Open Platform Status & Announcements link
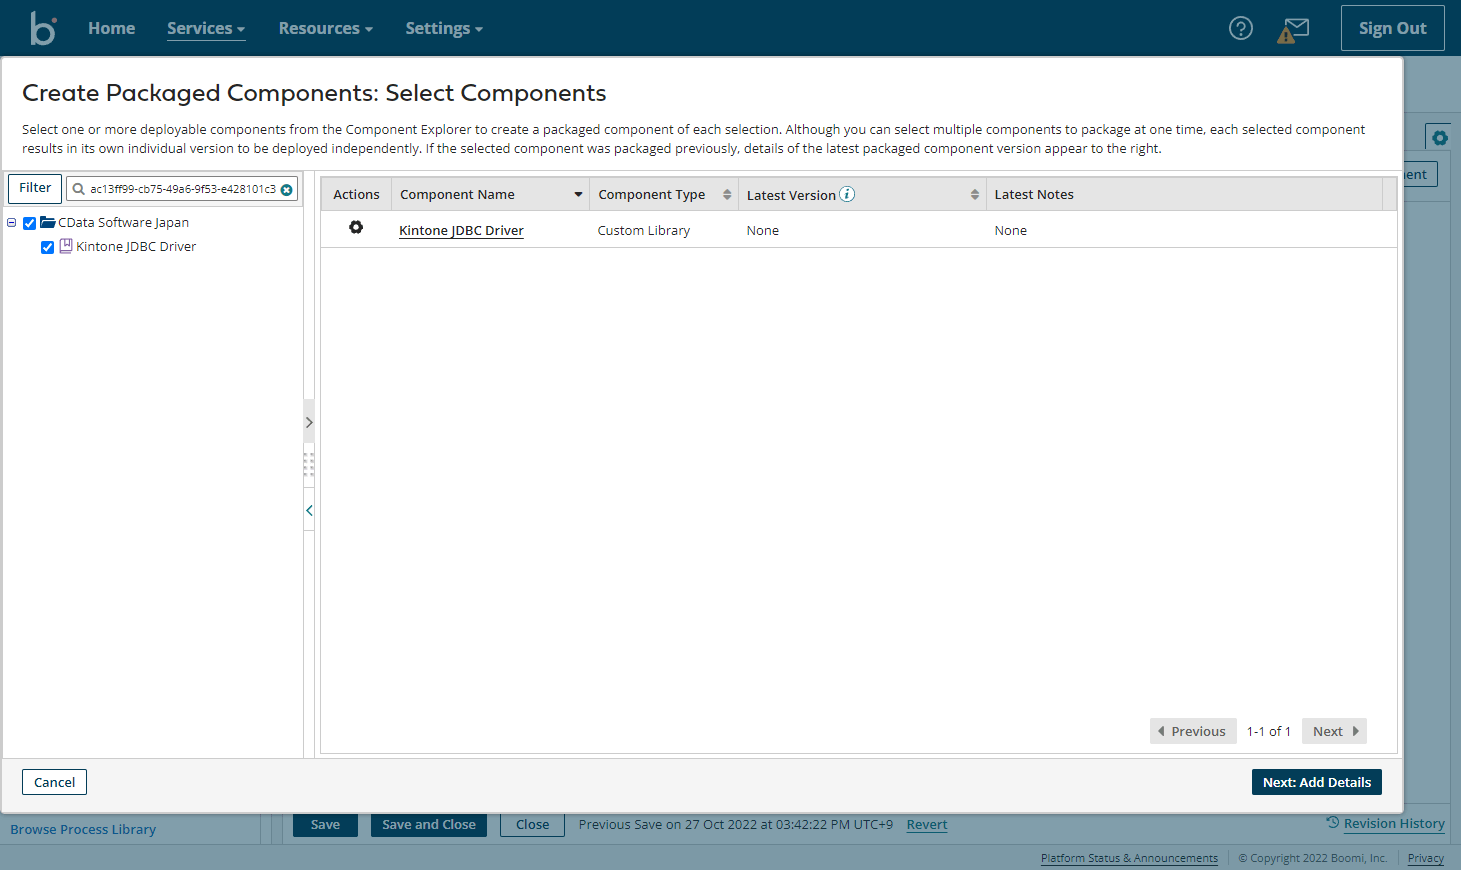Screen dimensions: 1461x870 pyautogui.click(x=1129, y=858)
